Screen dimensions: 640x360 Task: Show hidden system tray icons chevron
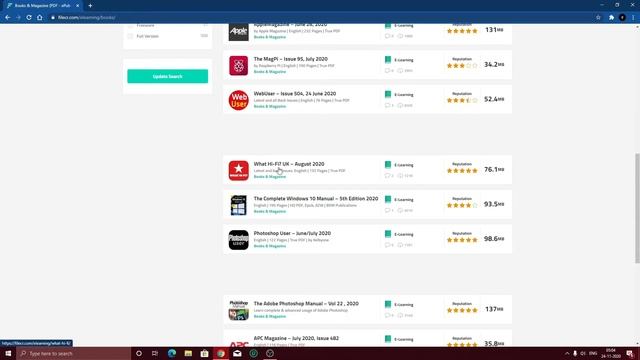pos(567,353)
